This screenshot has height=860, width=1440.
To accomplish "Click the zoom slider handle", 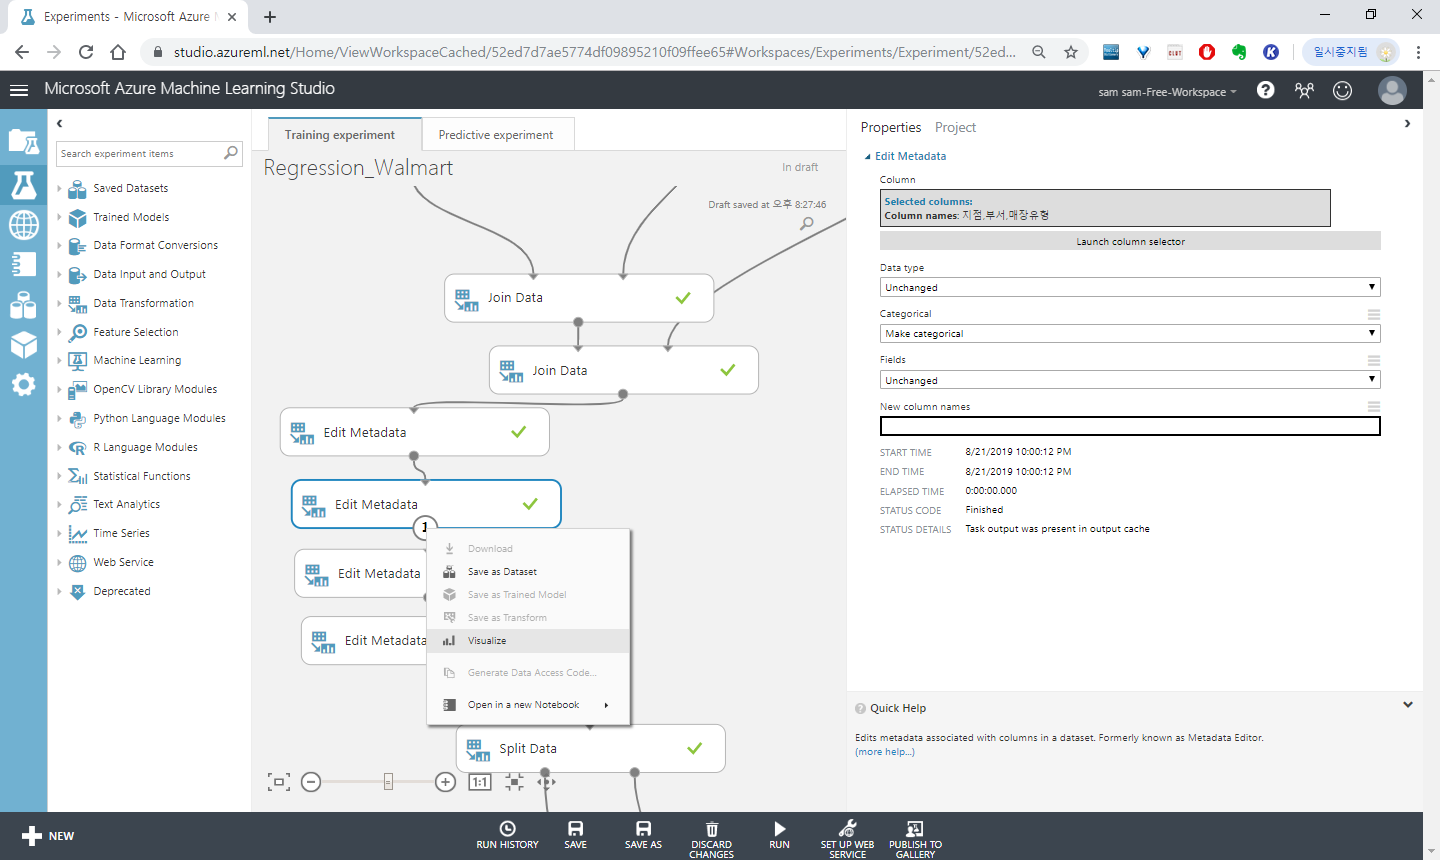I will [x=388, y=782].
